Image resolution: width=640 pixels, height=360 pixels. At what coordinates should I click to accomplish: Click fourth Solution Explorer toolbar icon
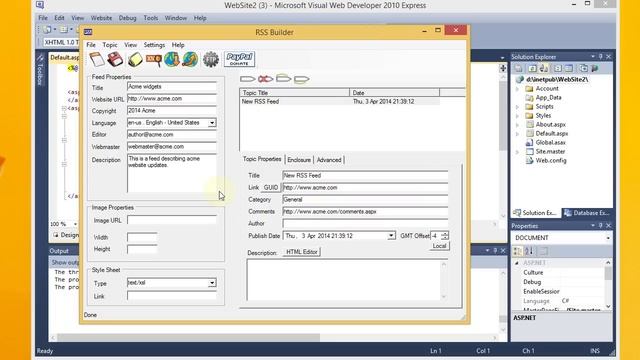[x=558, y=69]
